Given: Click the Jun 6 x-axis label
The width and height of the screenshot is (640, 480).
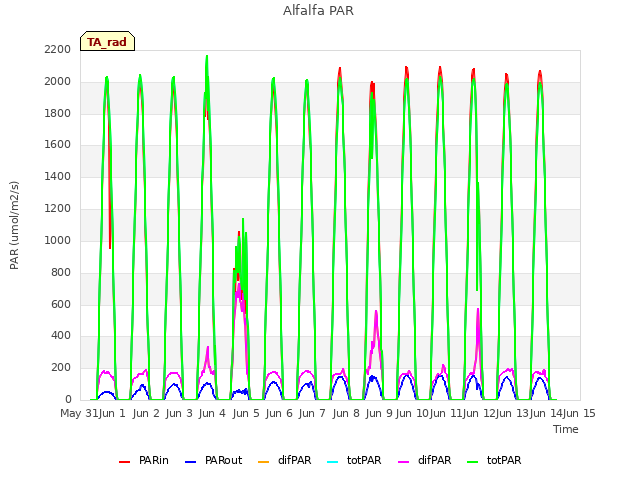Looking at the screenshot, I should (x=279, y=413).
